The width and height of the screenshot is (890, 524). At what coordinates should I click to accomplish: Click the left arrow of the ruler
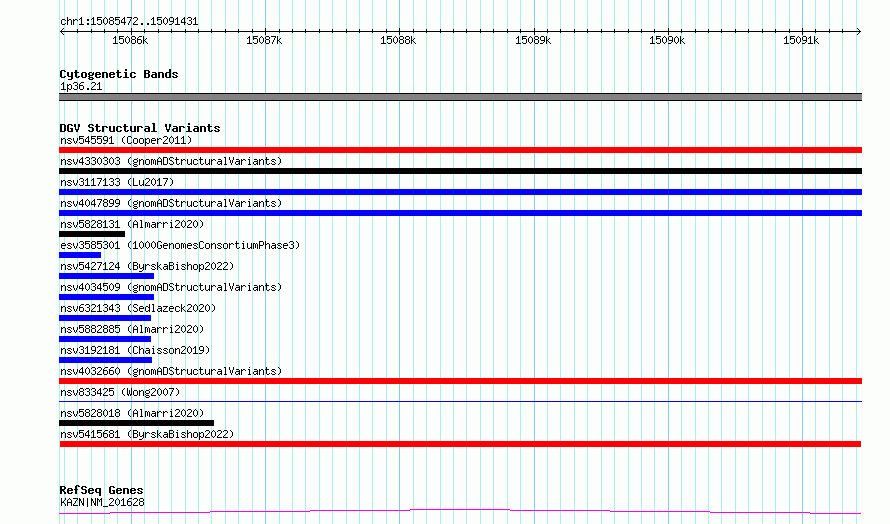(x=62, y=31)
